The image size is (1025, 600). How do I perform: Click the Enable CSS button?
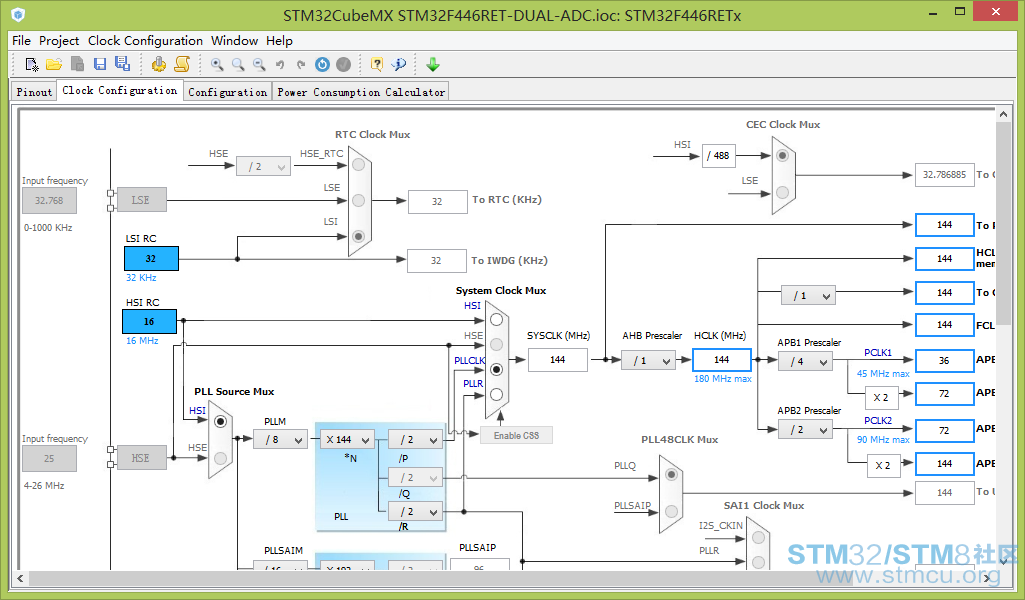coord(516,435)
